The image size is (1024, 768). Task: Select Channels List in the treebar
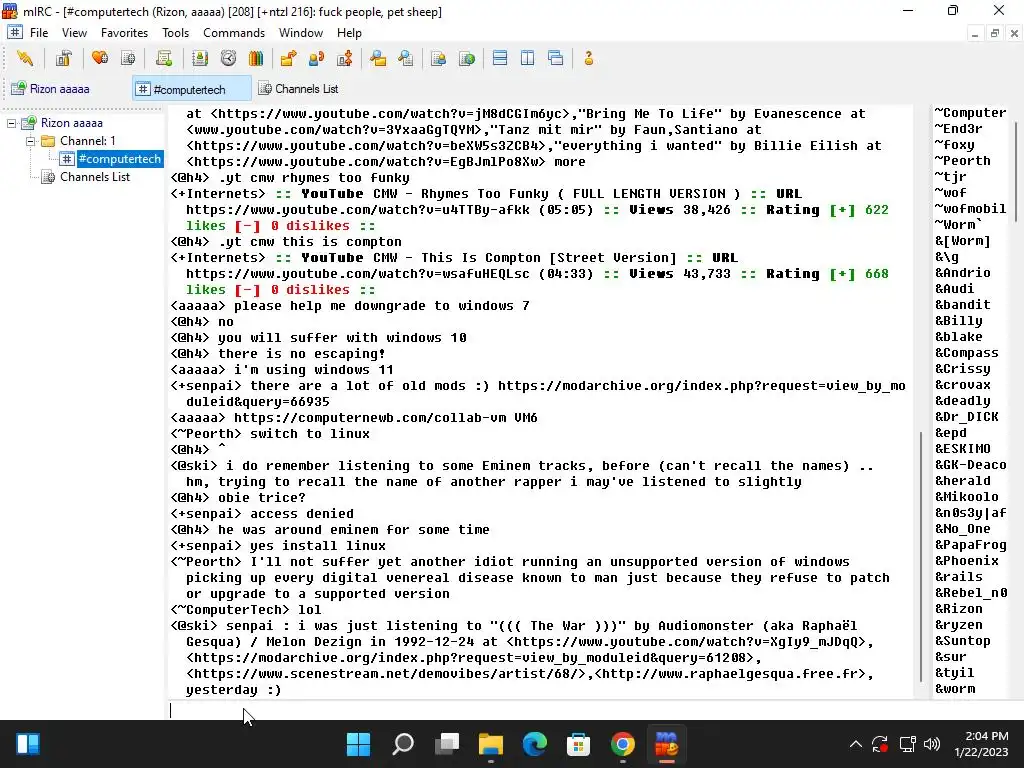[95, 177]
